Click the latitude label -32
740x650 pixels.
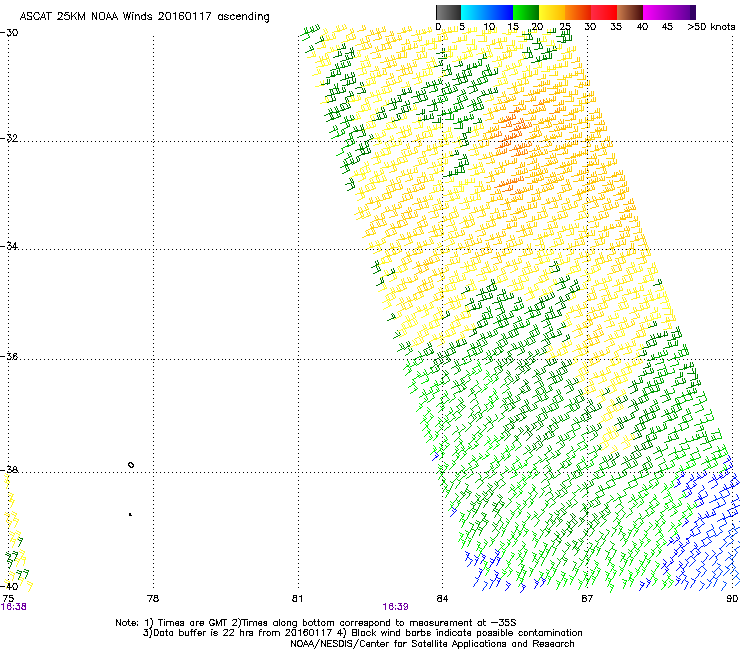point(9,138)
